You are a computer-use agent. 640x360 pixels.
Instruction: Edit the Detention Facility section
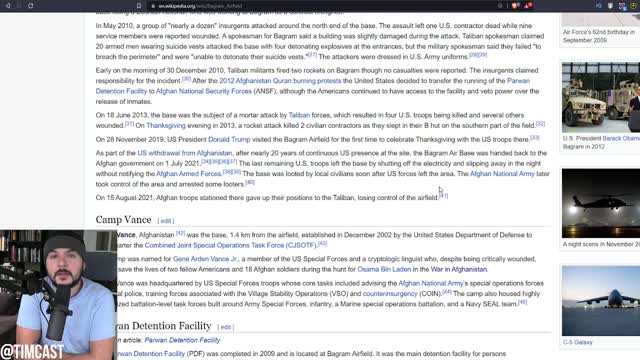click(225, 327)
